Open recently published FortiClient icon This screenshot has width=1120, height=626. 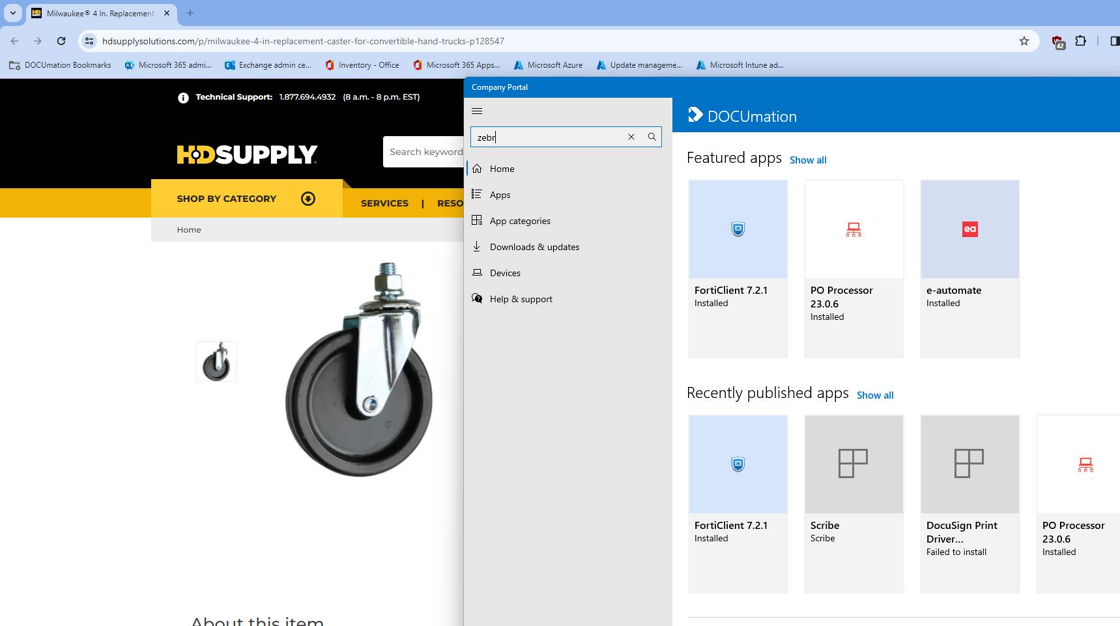[738, 464]
